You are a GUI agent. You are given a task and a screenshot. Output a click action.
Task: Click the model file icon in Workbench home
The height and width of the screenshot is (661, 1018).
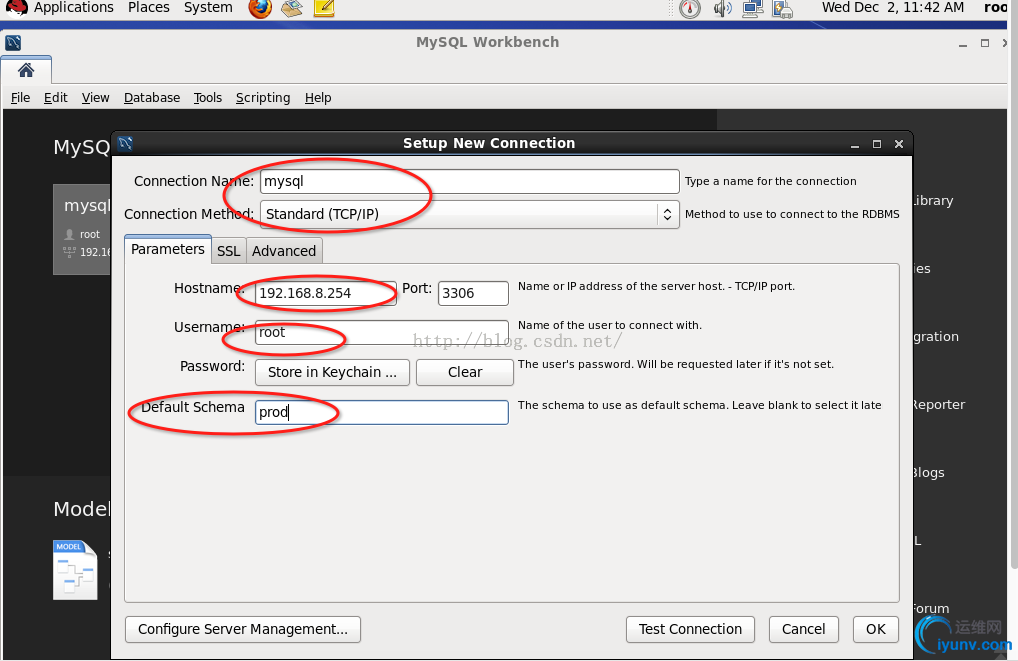click(75, 570)
